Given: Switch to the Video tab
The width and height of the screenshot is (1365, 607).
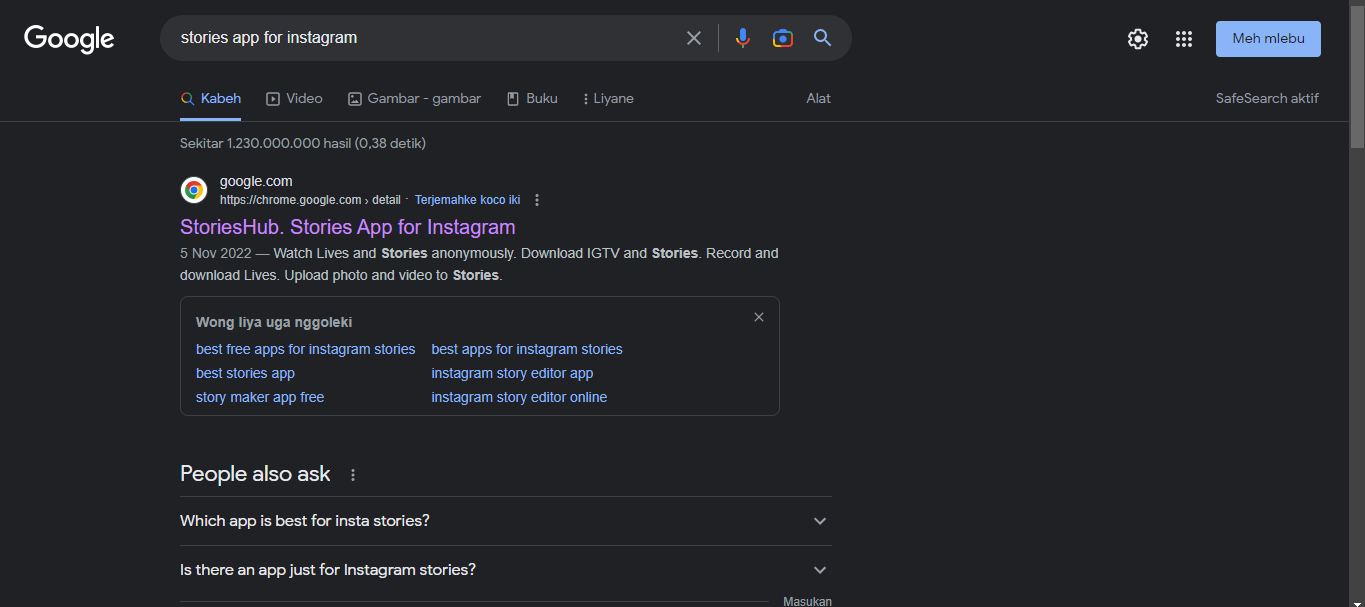Looking at the screenshot, I should [x=294, y=98].
